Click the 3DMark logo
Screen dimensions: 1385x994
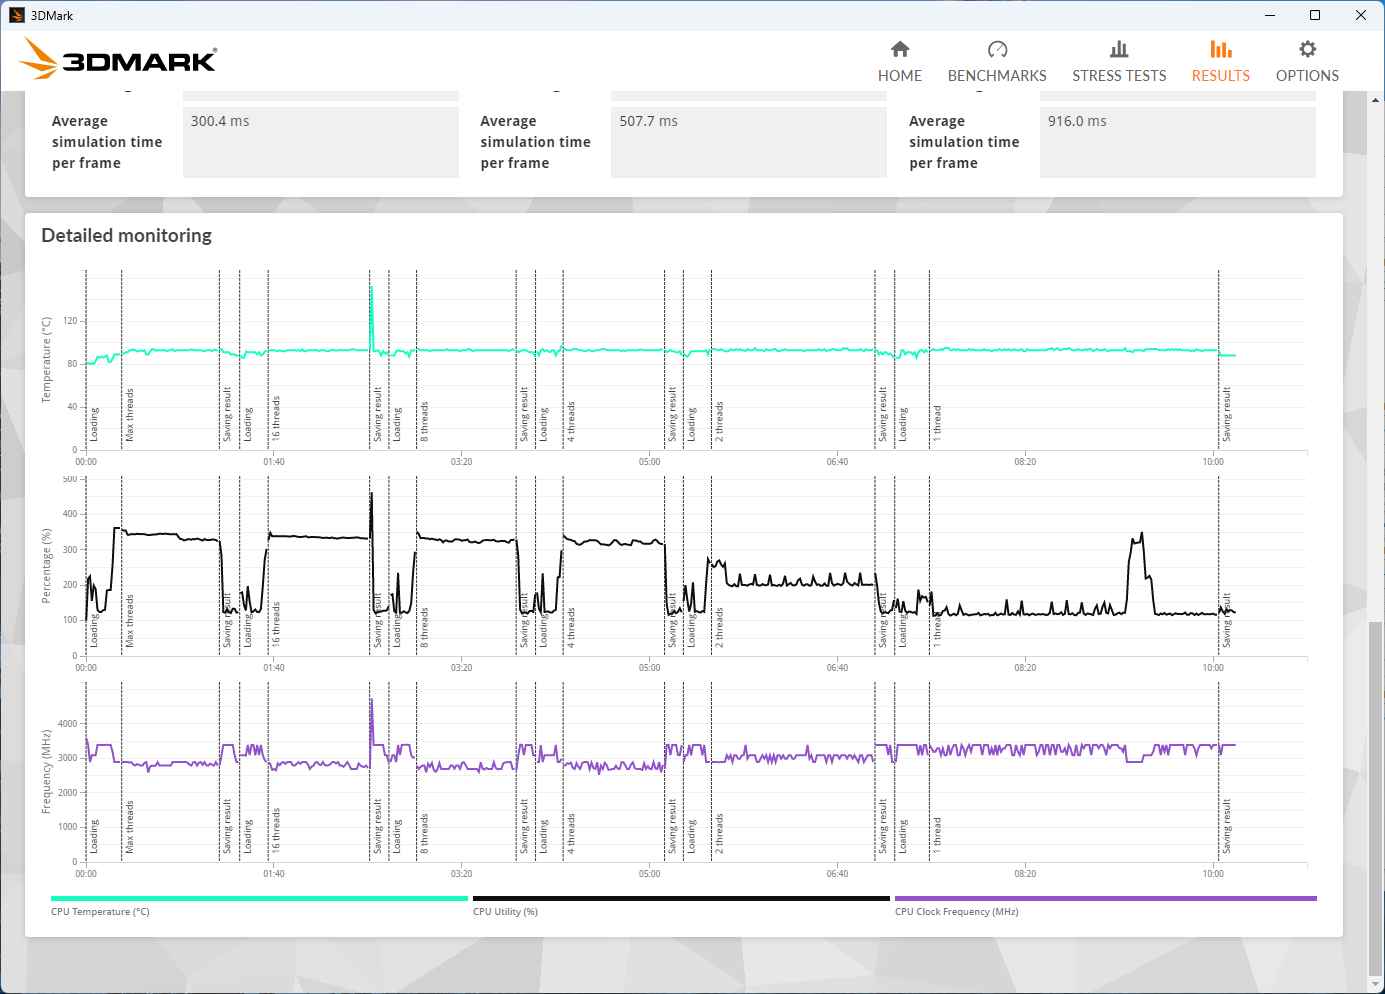coord(118,60)
